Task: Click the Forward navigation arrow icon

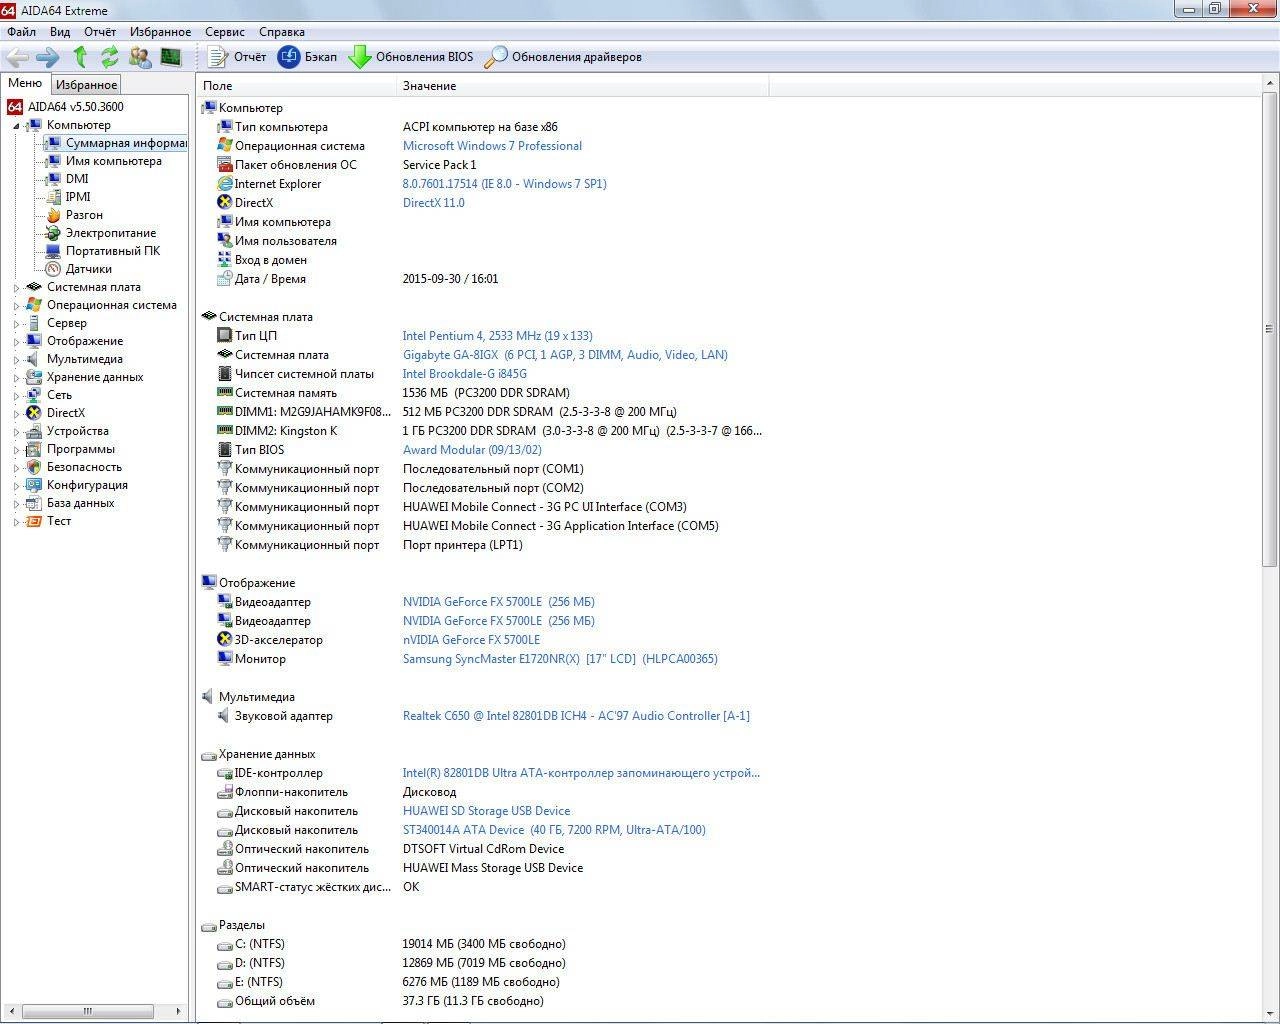Action: tap(47, 57)
